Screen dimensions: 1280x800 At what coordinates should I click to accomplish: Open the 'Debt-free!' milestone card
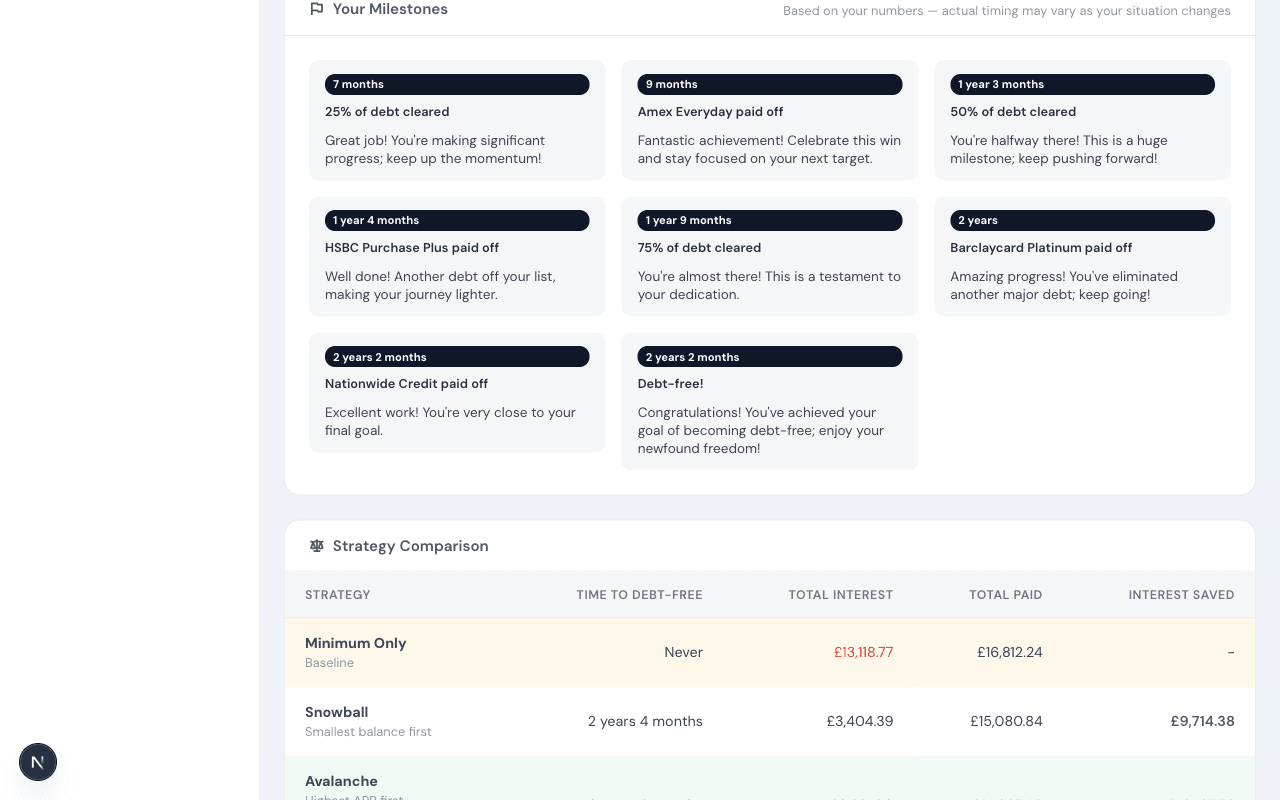click(770, 401)
